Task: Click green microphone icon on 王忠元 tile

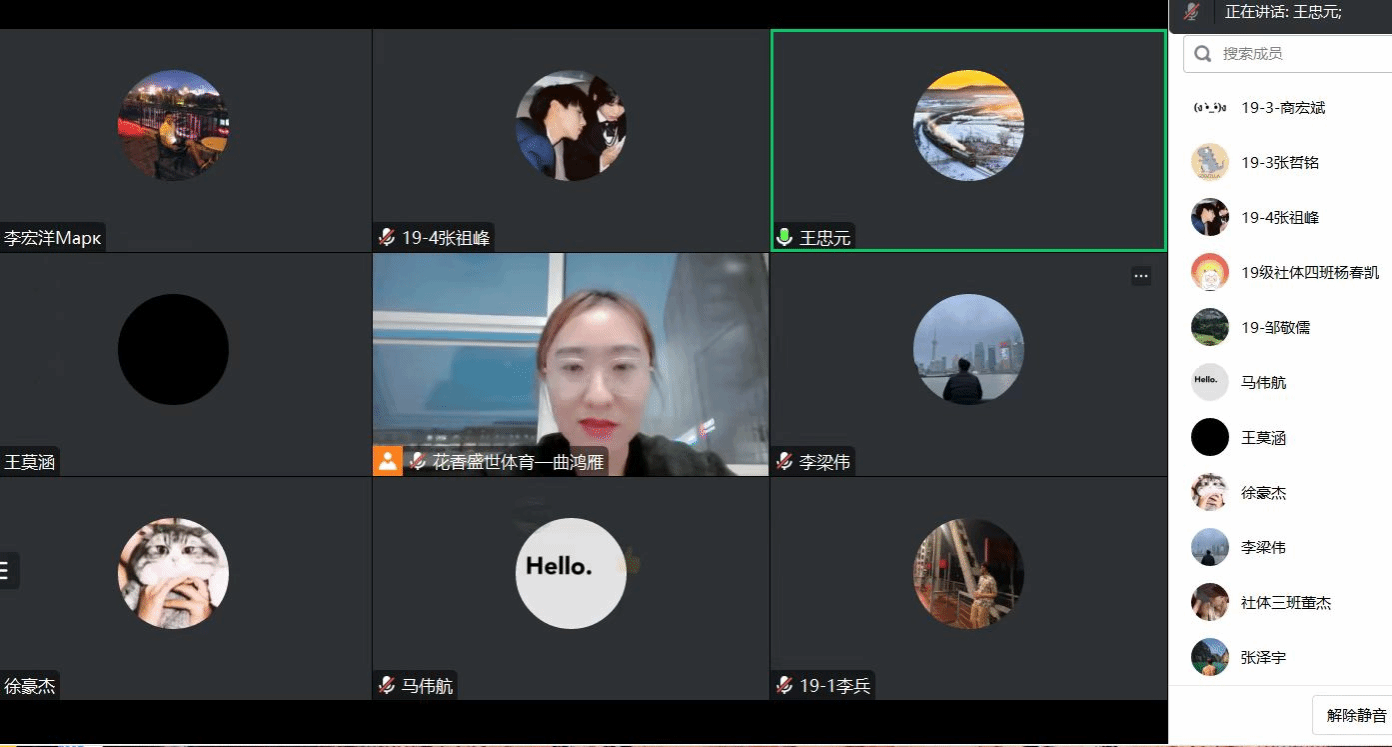Action: coord(785,238)
